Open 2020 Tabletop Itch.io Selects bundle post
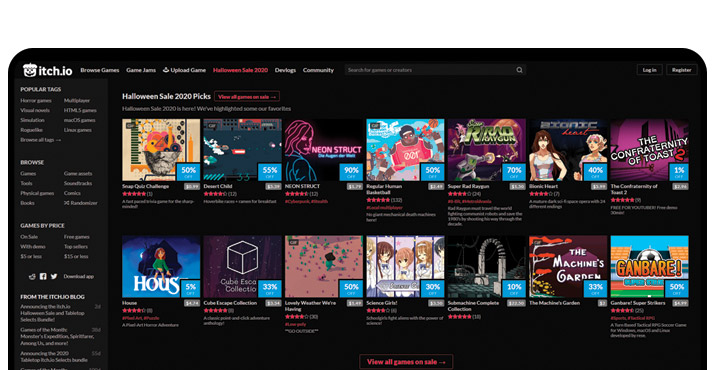Viewport: 715px width, 370px height. pyautogui.click(x=54, y=356)
